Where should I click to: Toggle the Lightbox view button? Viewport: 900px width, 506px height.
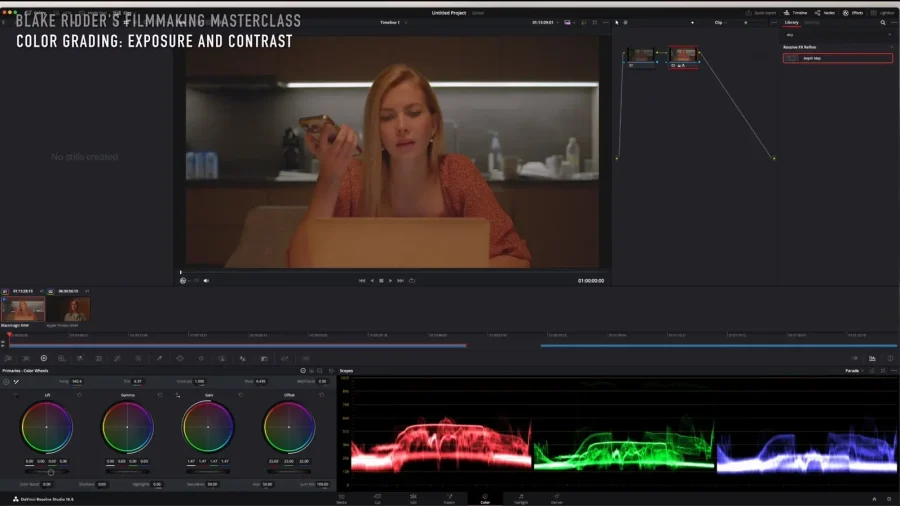883,13
